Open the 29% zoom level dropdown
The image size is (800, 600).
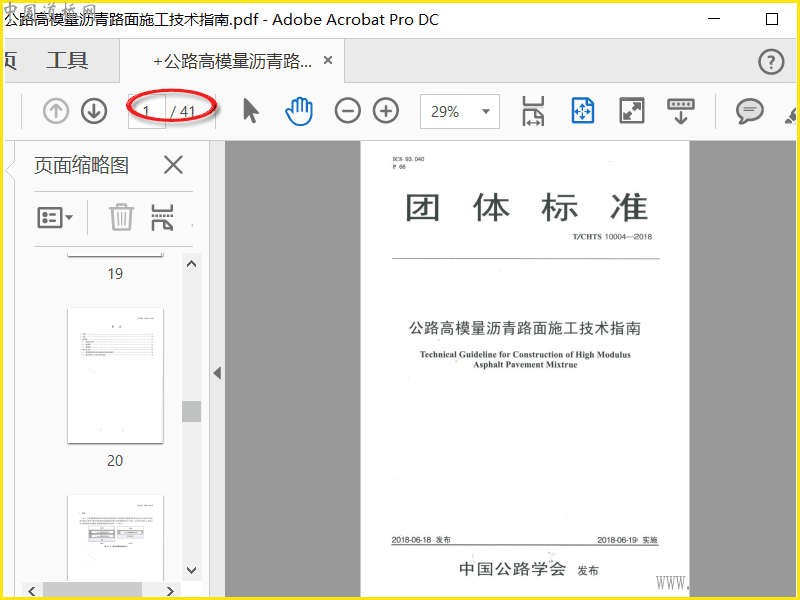[460, 111]
